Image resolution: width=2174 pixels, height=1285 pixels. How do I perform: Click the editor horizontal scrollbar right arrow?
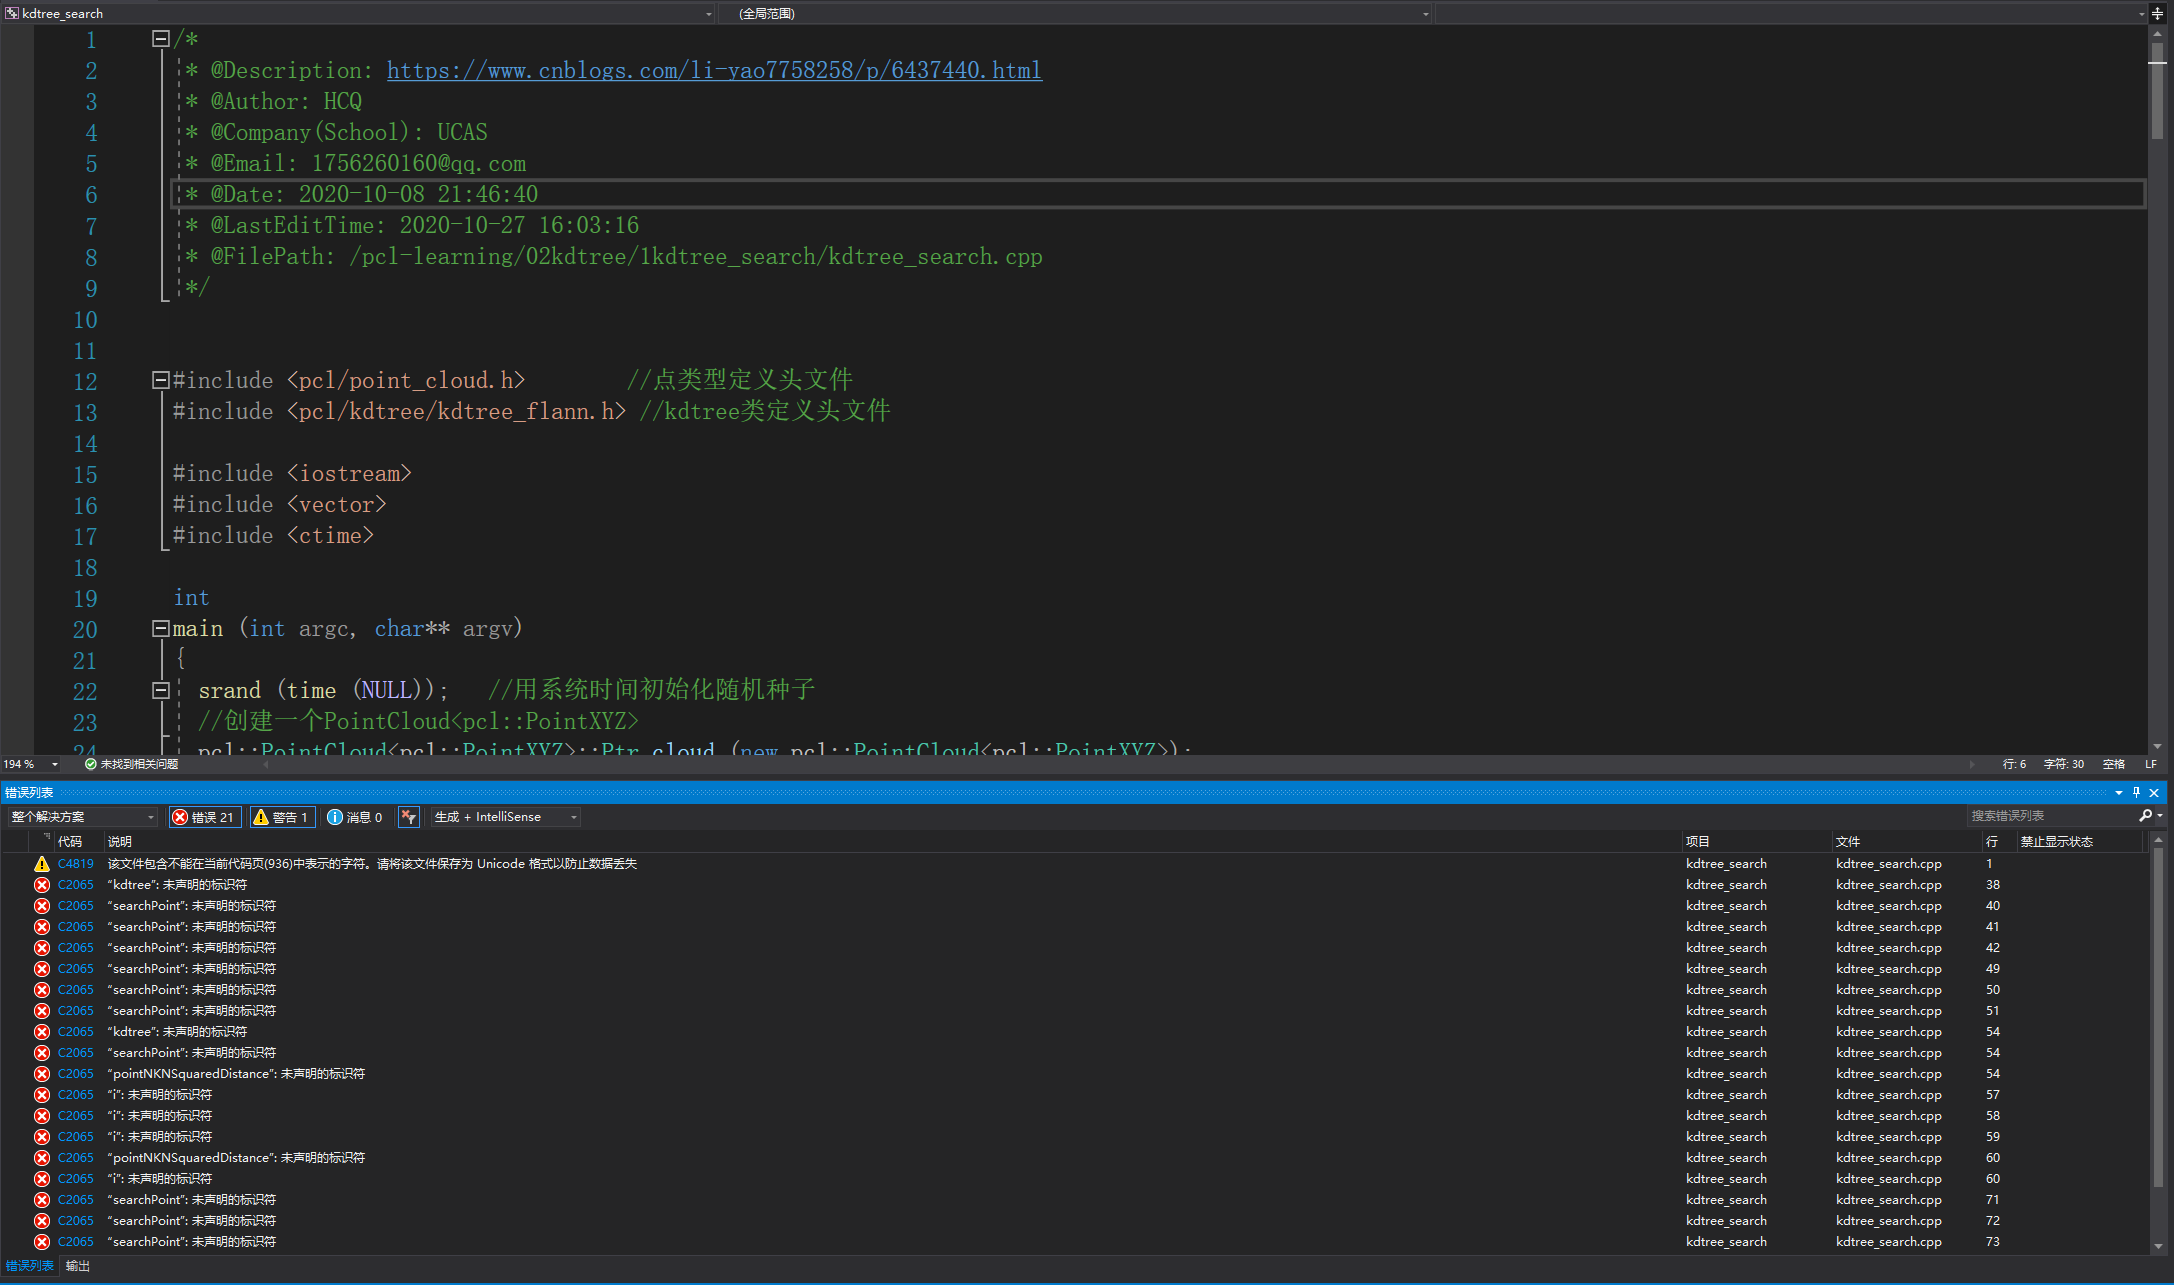pos(1972,764)
